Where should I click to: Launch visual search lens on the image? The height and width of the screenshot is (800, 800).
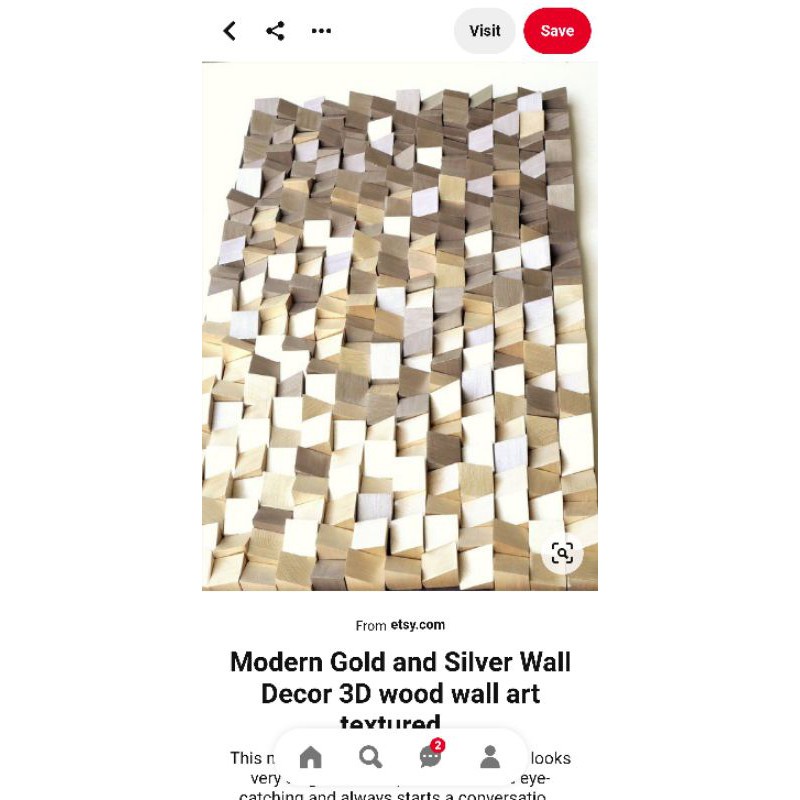coord(562,554)
